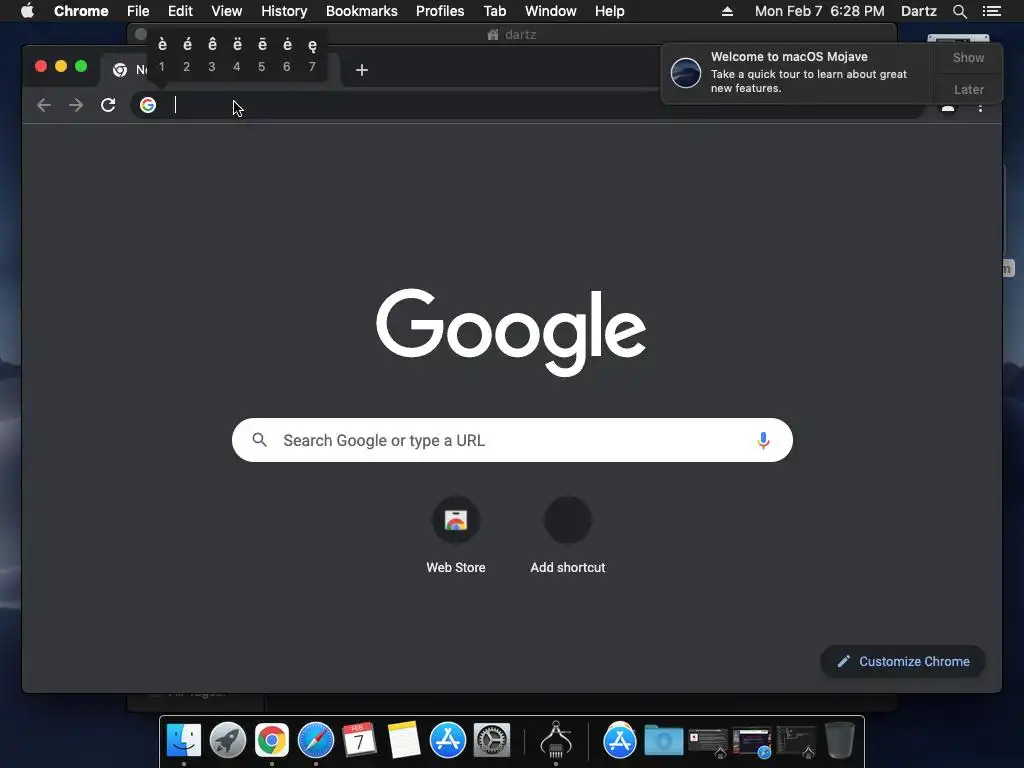This screenshot has width=1024, height=768.
Task: Click the Search Google or type a URL box
Action: point(512,440)
